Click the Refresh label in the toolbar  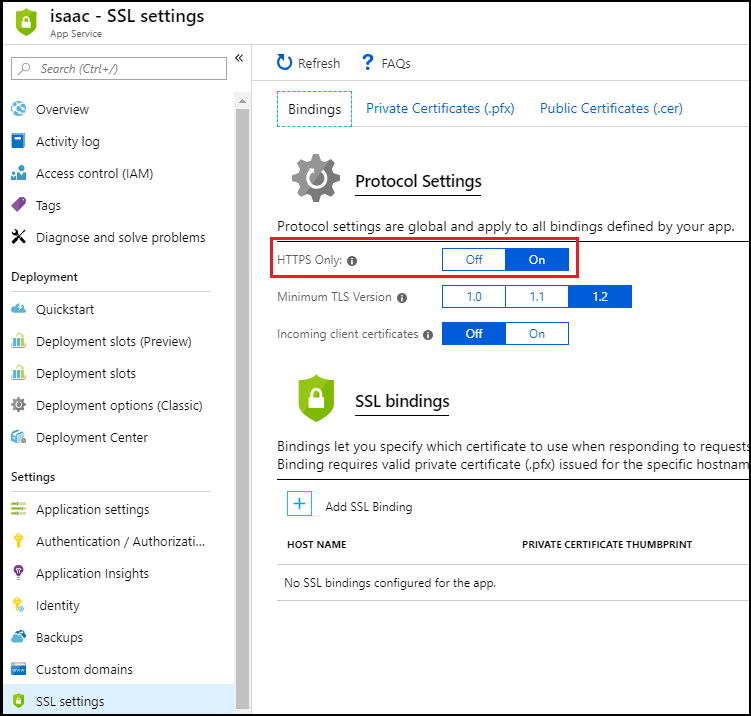click(319, 63)
